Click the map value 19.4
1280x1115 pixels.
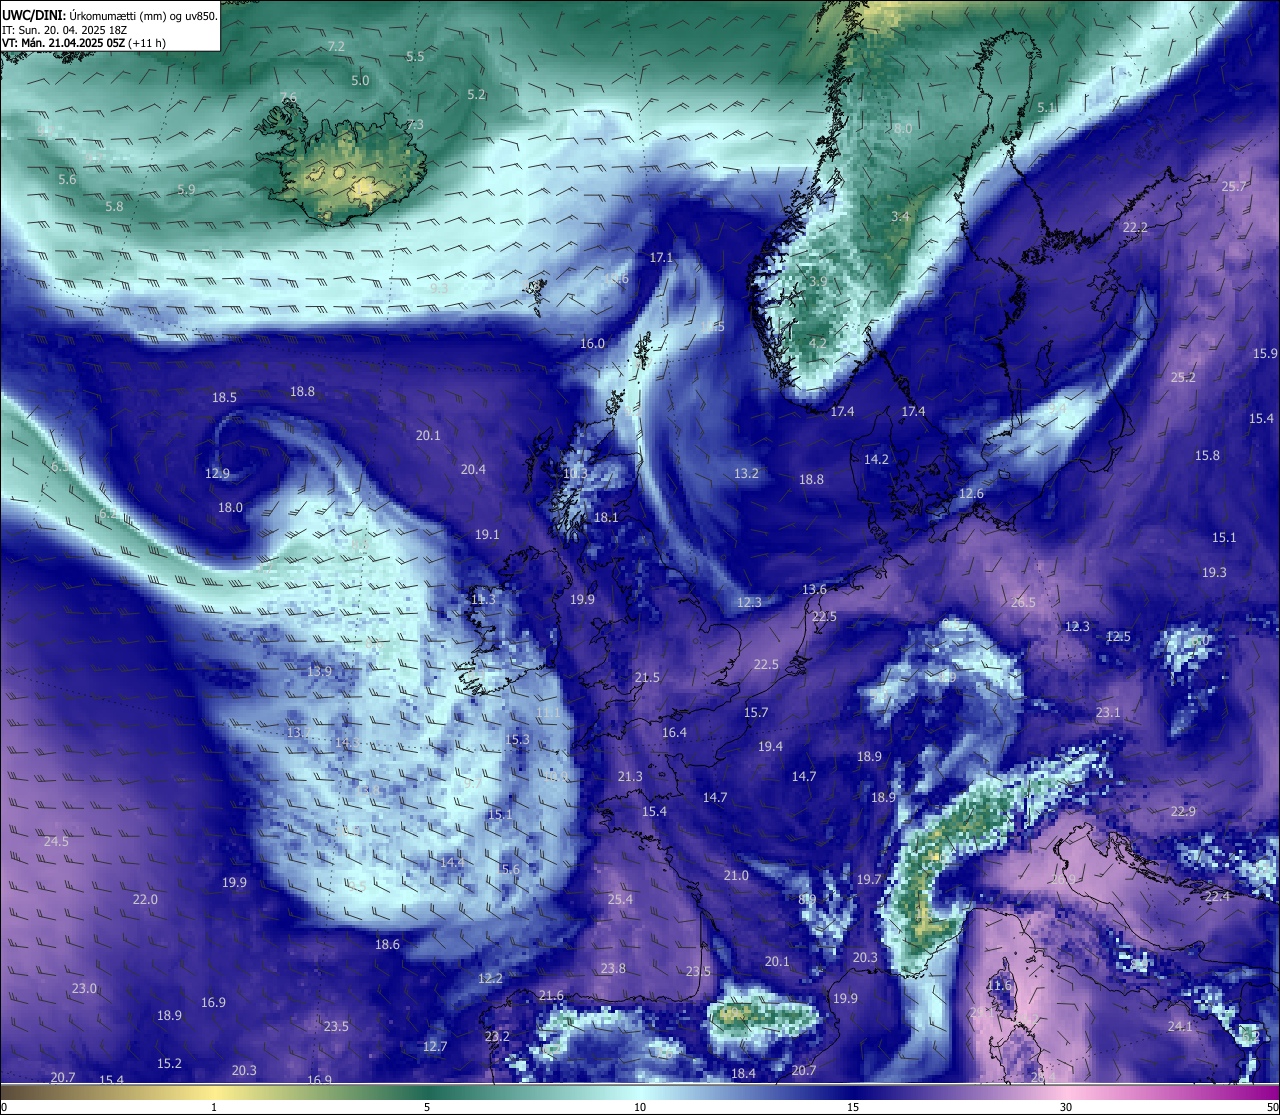coord(770,747)
